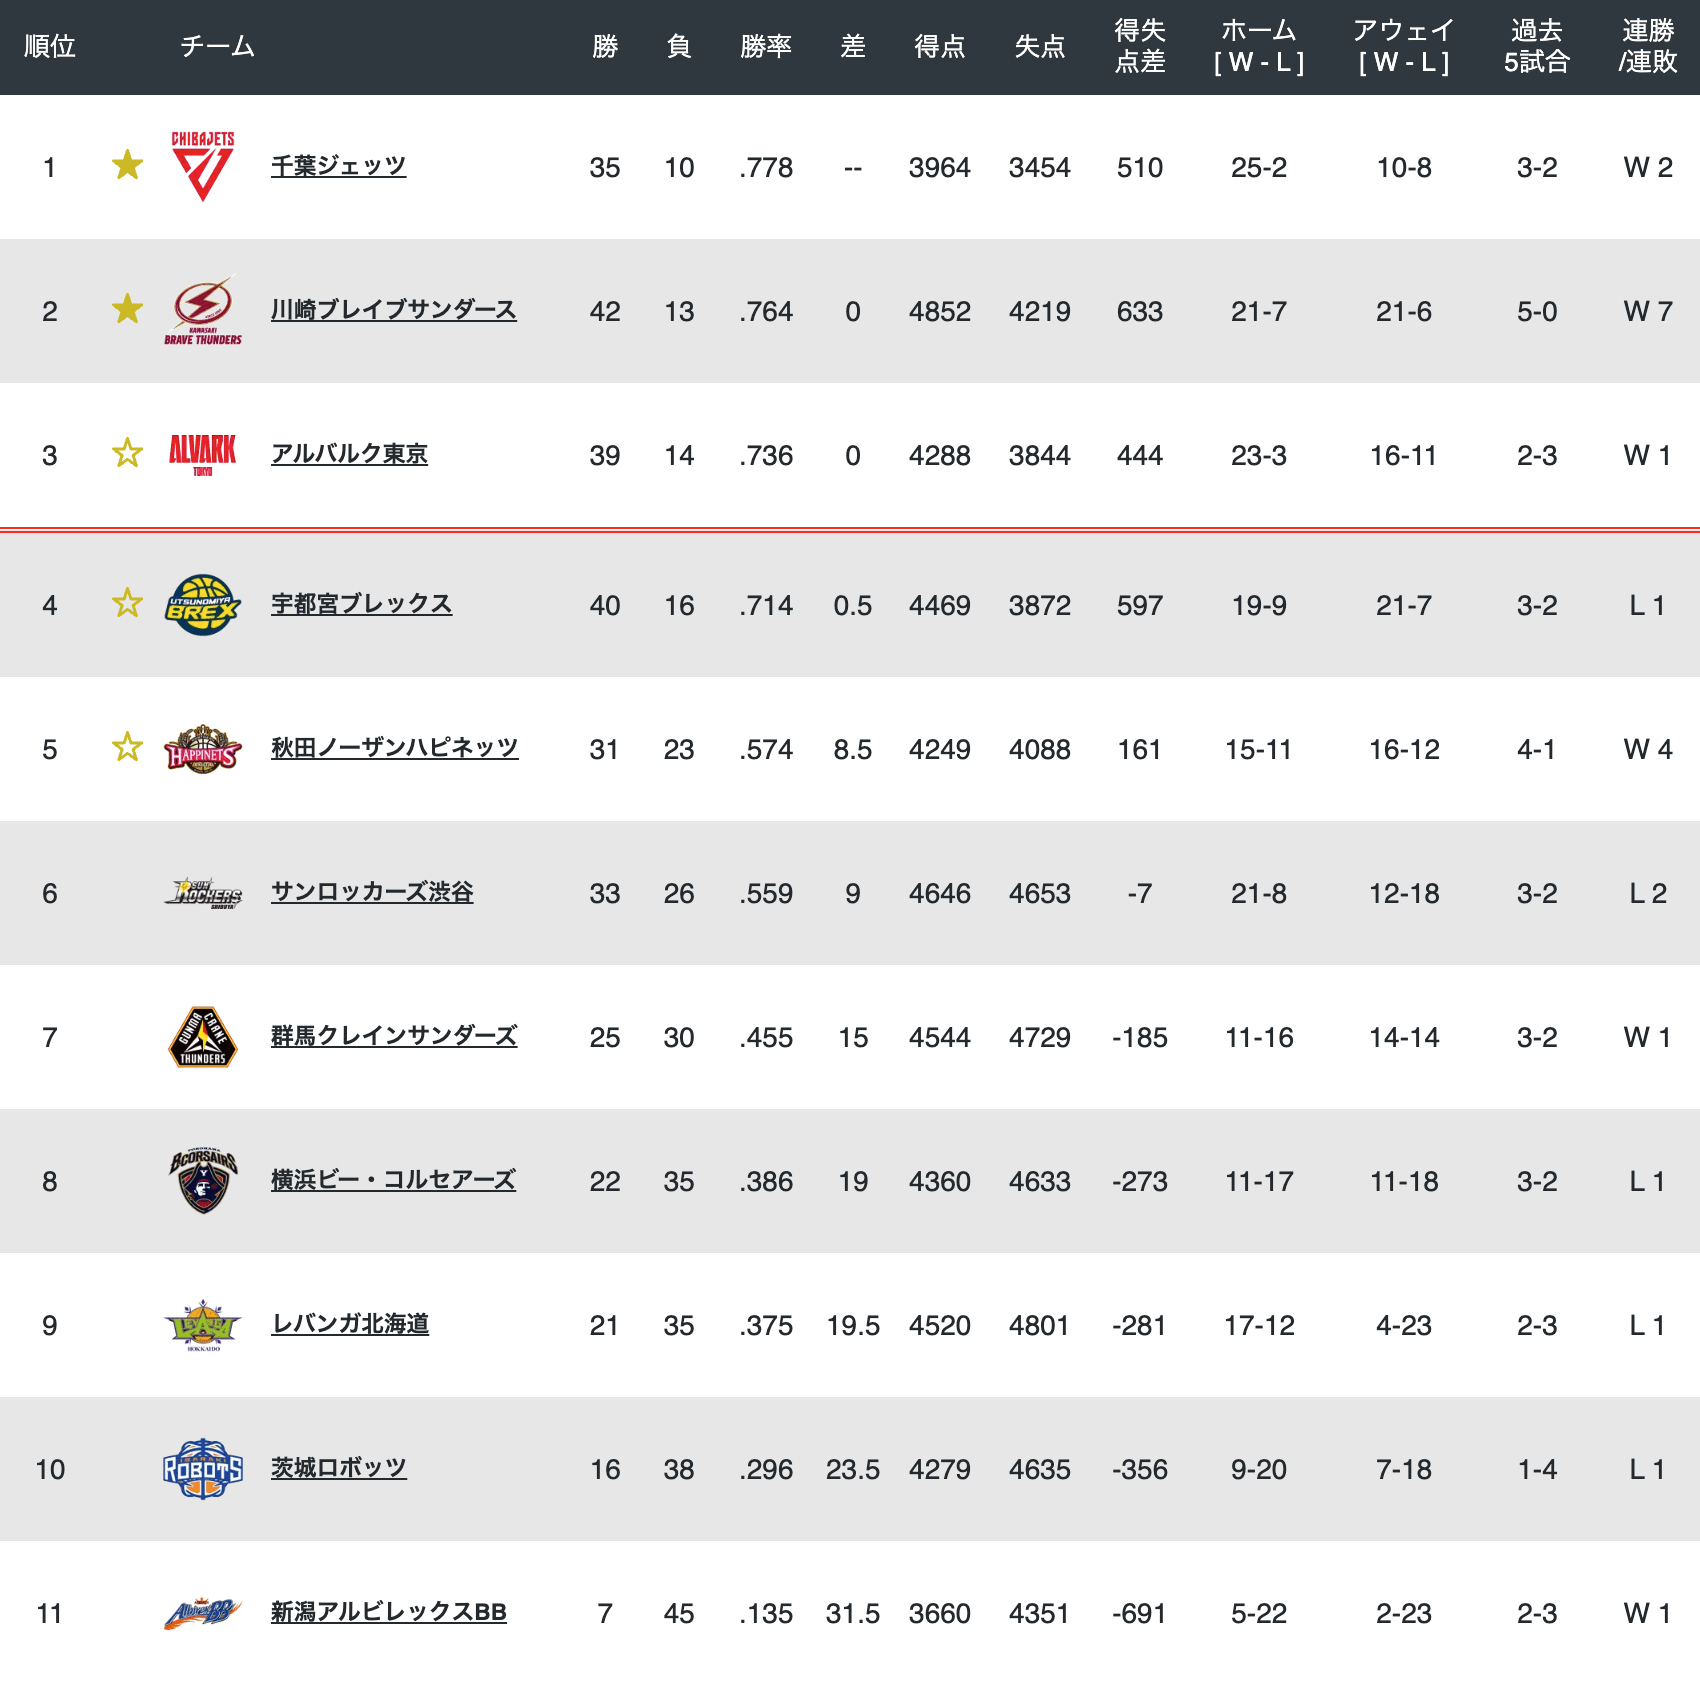Click the Gunma Crane Thunders logo
Screen dimensions: 1700x1700
pyautogui.click(x=203, y=1036)
